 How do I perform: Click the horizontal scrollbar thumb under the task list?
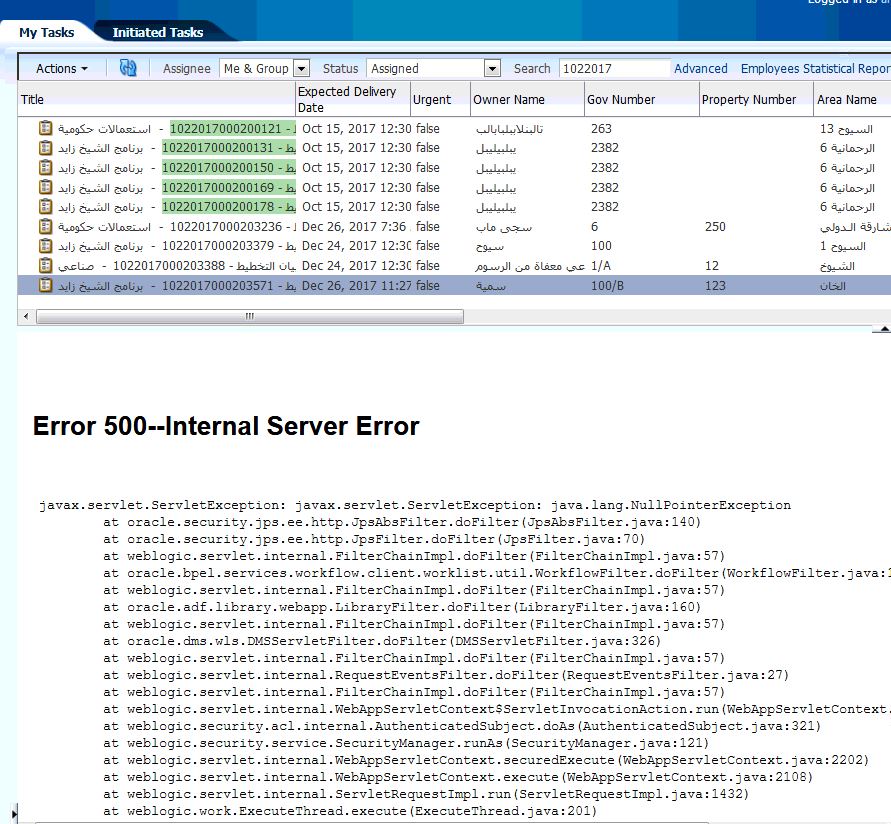[249, 316]
